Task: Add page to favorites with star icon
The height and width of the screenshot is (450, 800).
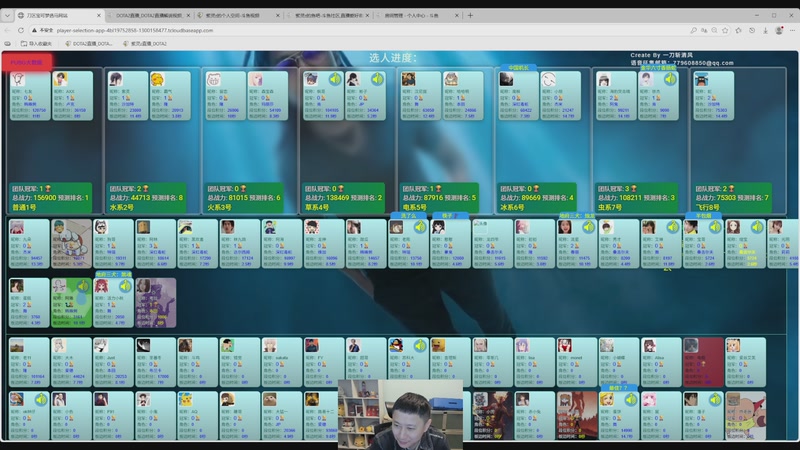Action: pyautogui.click(x=726, y=31)
